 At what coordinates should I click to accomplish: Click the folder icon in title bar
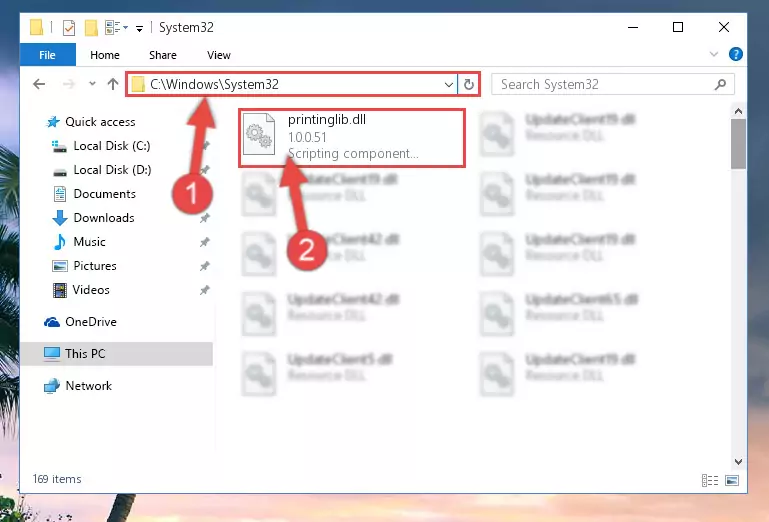pos(37,27)
